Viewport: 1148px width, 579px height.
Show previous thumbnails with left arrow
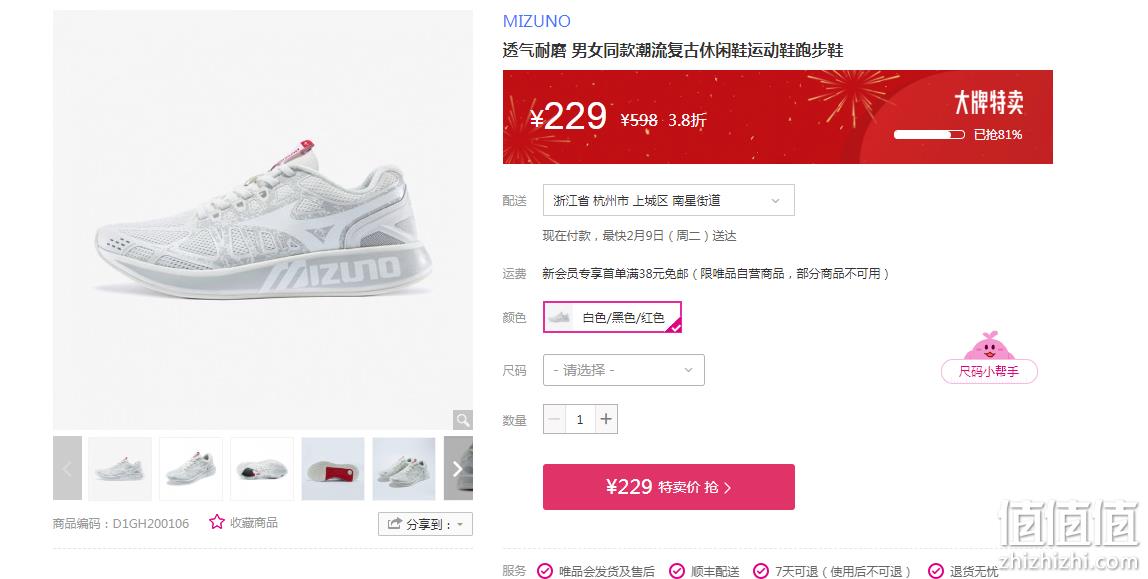coord(67,468)
